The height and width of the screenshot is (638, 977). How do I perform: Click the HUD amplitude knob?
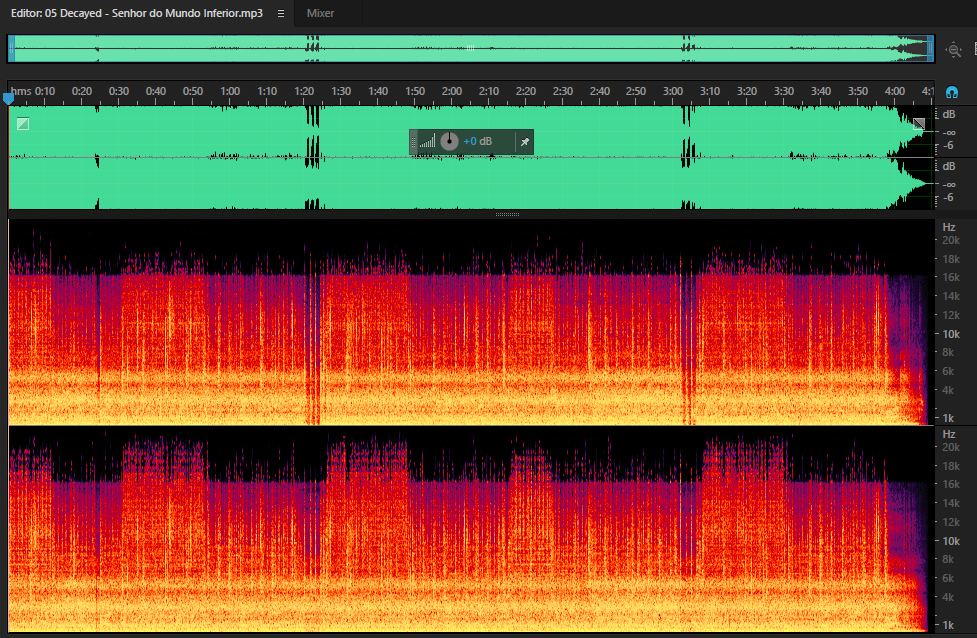coord(449,141)
